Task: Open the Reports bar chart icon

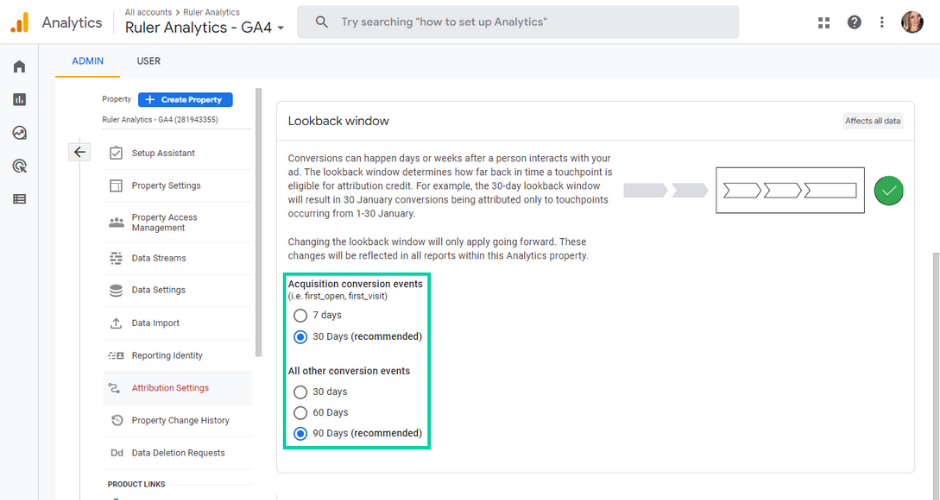Action: [19, 100]
